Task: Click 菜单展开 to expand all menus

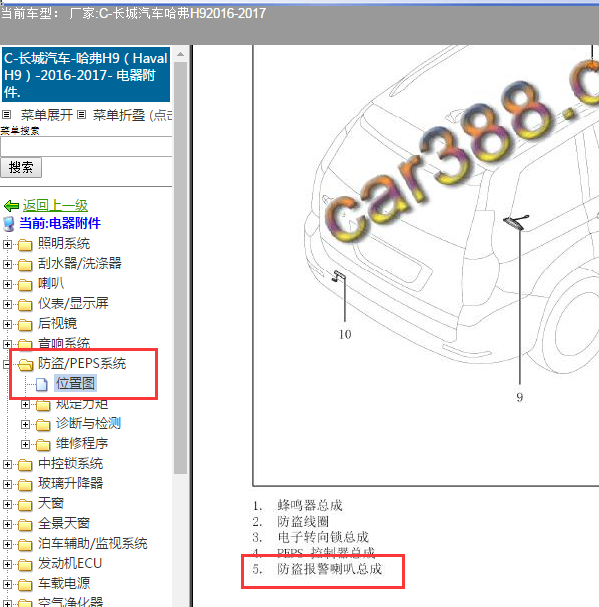Action: 47,115
